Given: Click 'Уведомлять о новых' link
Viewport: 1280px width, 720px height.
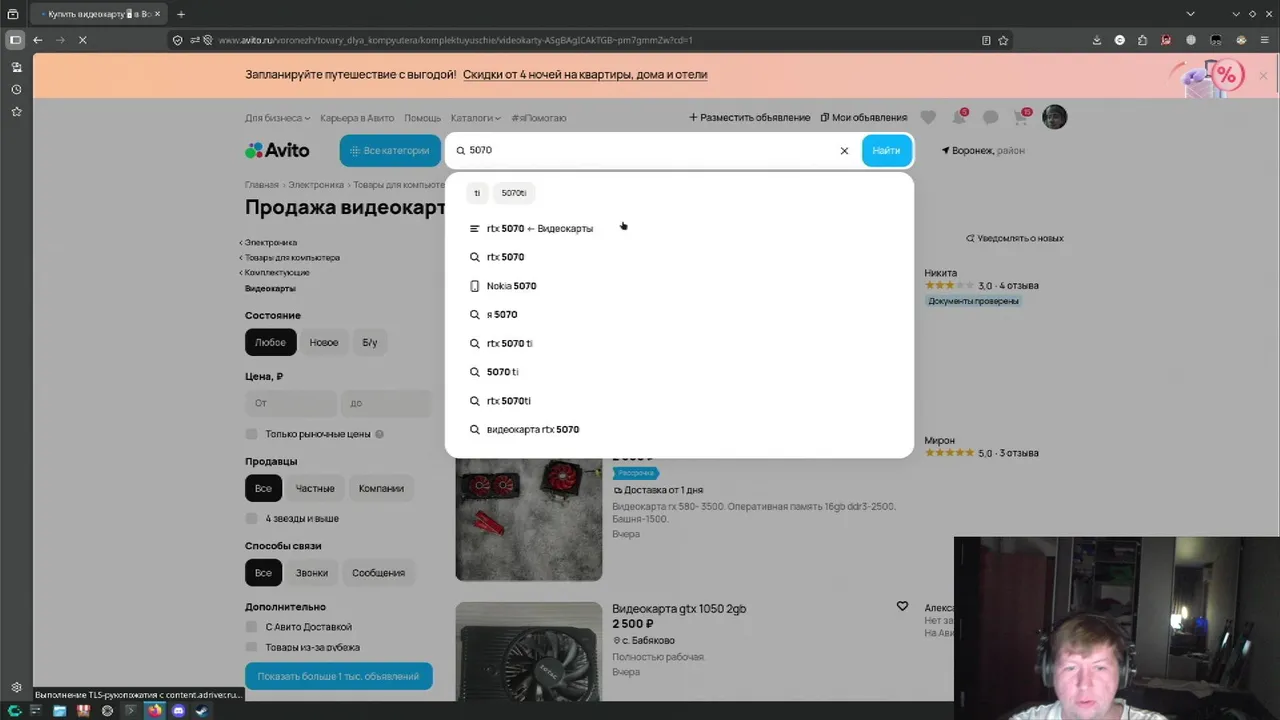Looking at the screenshot, I should tap(1015, 238).
